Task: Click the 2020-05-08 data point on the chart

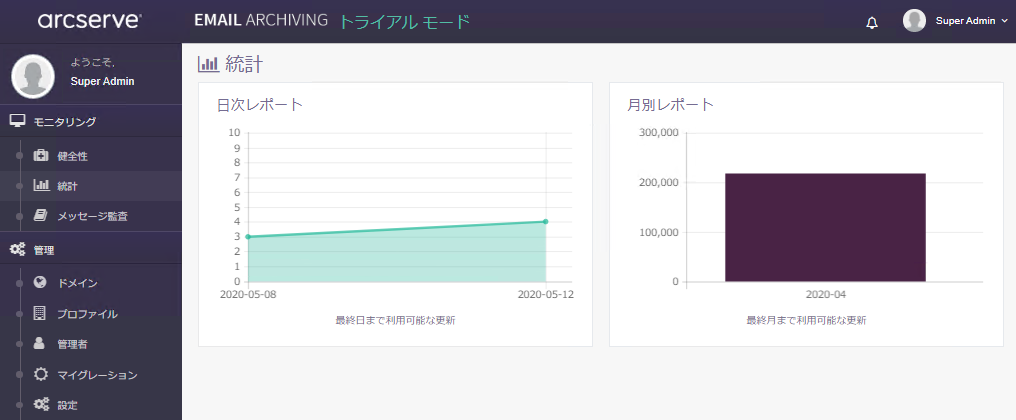Action: click(248, 237)
